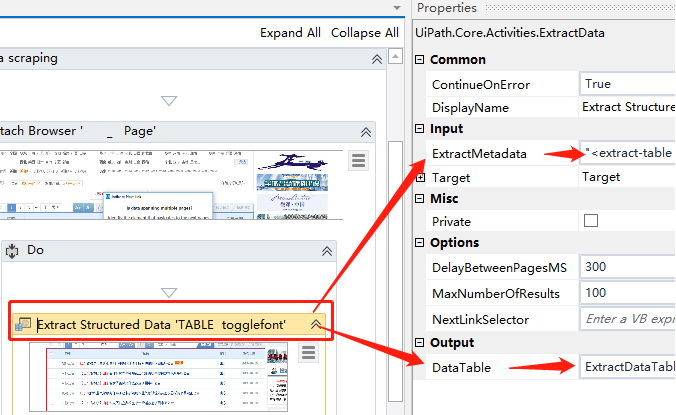676x415 pixels.
Task: Edit the DelayBetweenPagesMS value 300
Action: click(x=628, y=267)
